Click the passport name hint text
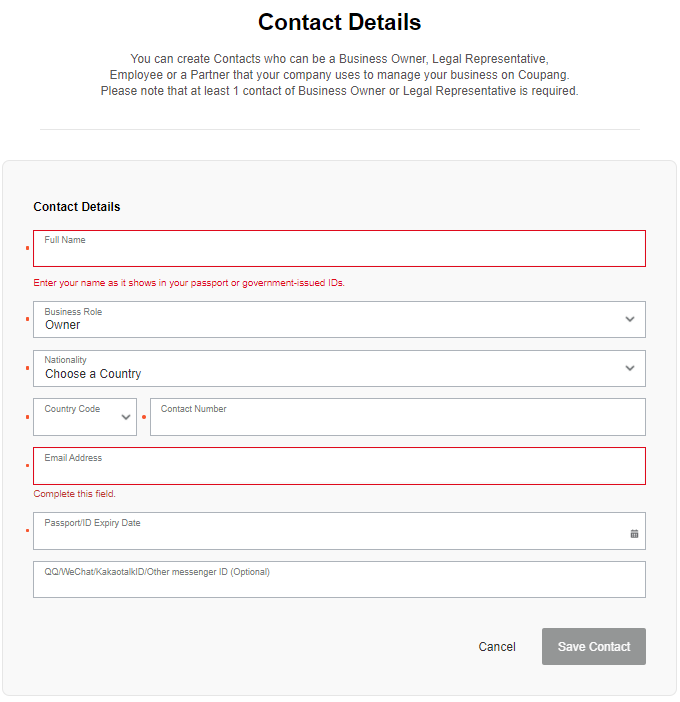Viewport: 680px width, 702px height. (189, 283)
